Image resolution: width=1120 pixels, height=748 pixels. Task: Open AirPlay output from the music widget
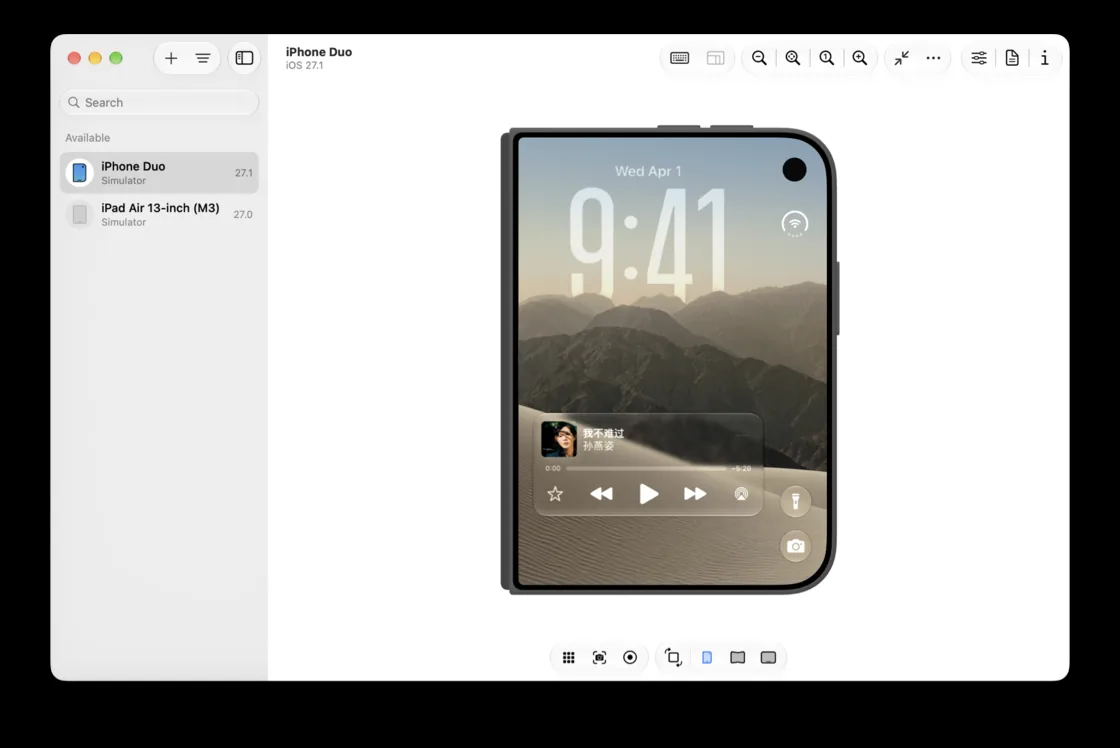(x=741, y=494)
